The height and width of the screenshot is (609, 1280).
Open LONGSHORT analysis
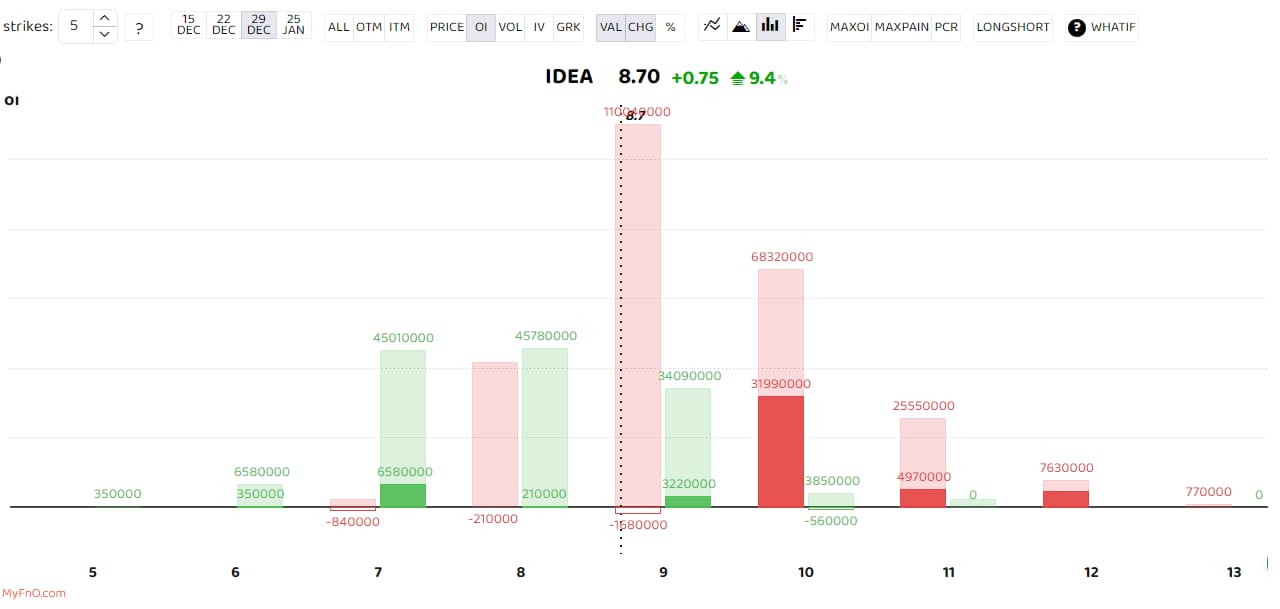coord(1013,27)
